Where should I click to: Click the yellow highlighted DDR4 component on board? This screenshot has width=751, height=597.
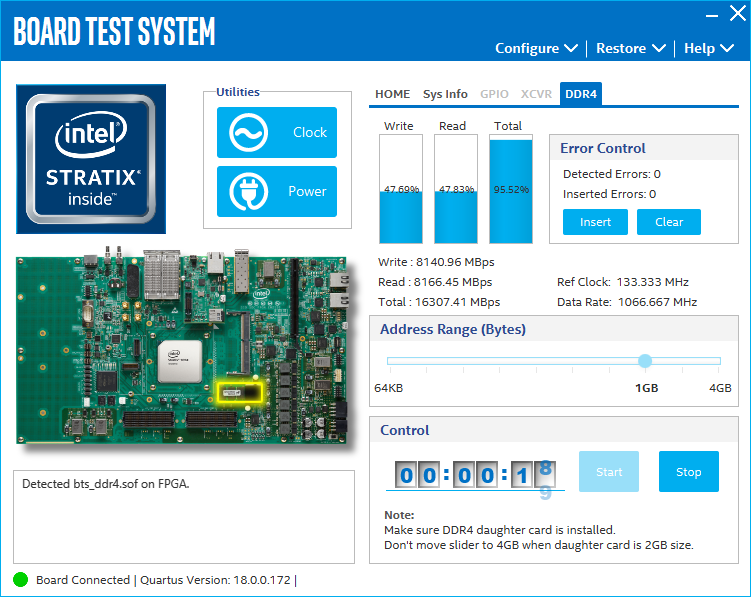[239, 393]
